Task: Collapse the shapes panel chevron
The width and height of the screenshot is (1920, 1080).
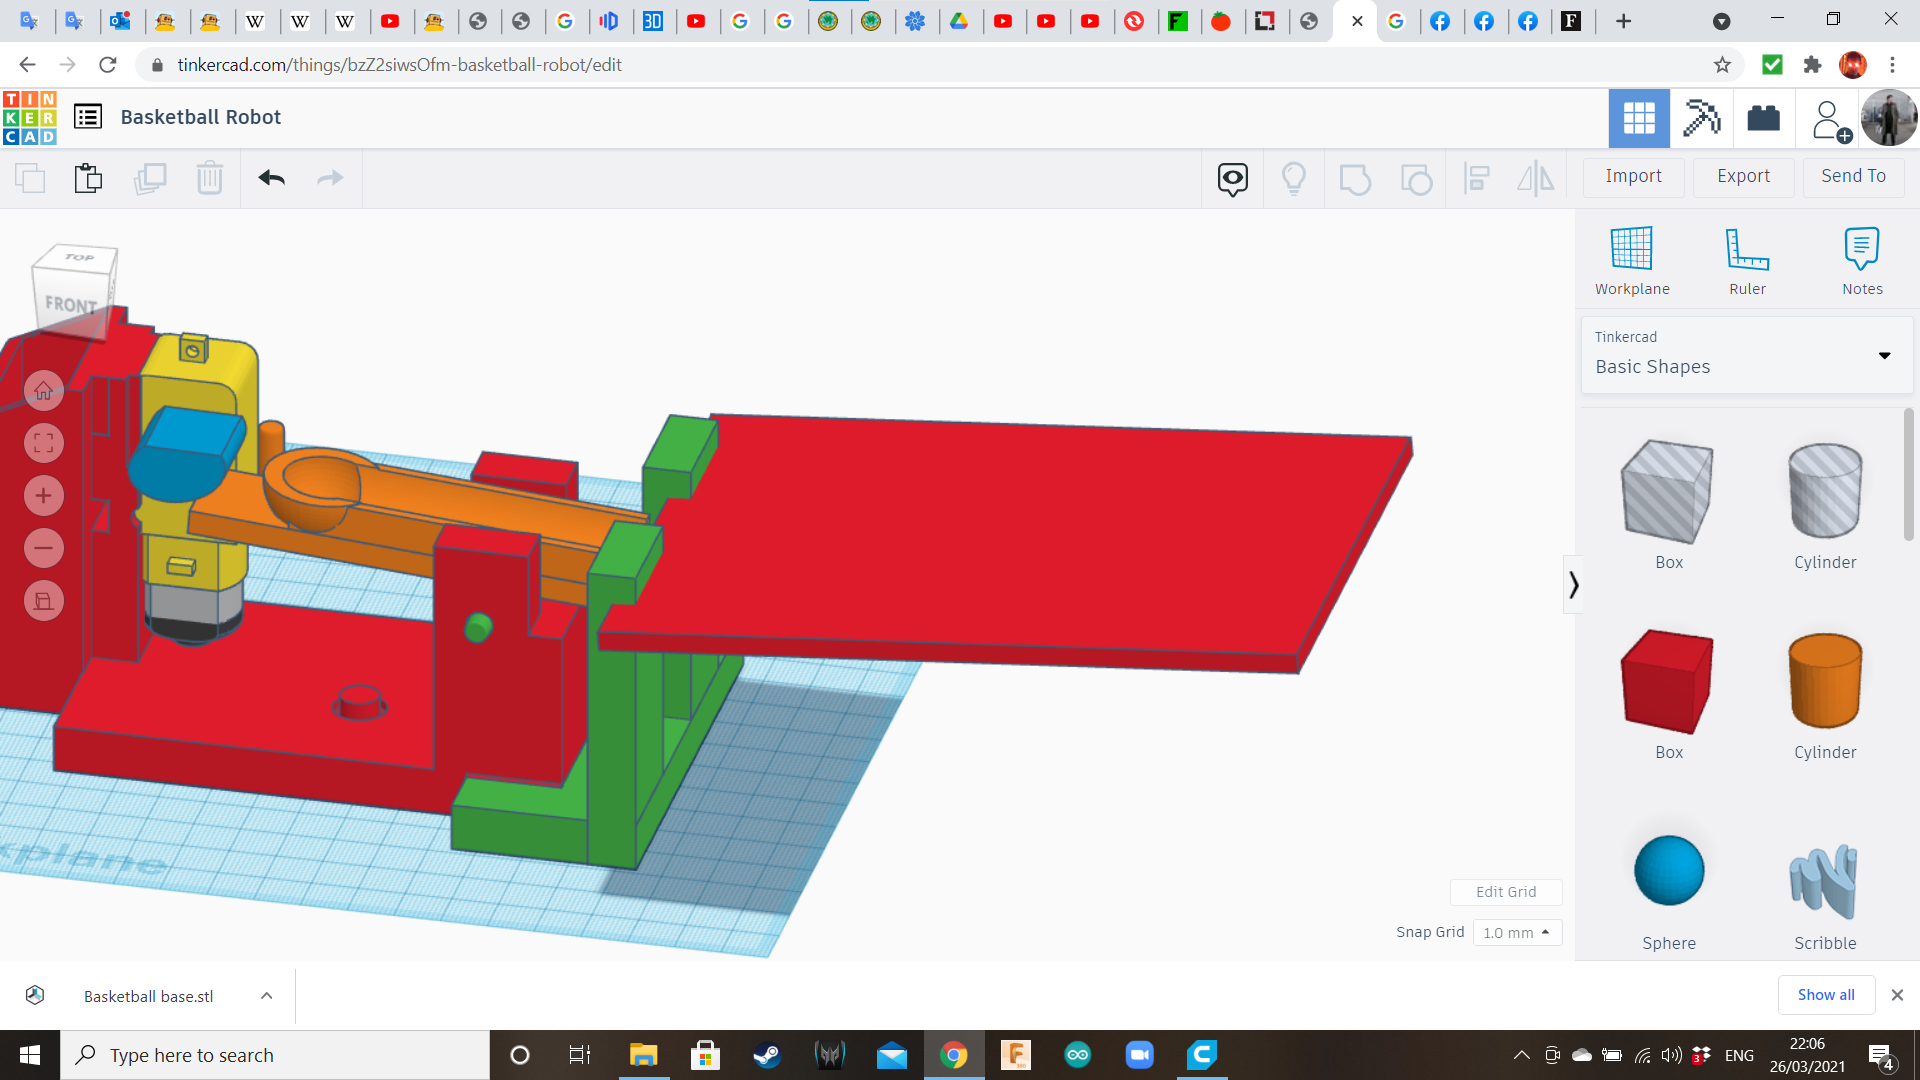Action: [1573, 584]
